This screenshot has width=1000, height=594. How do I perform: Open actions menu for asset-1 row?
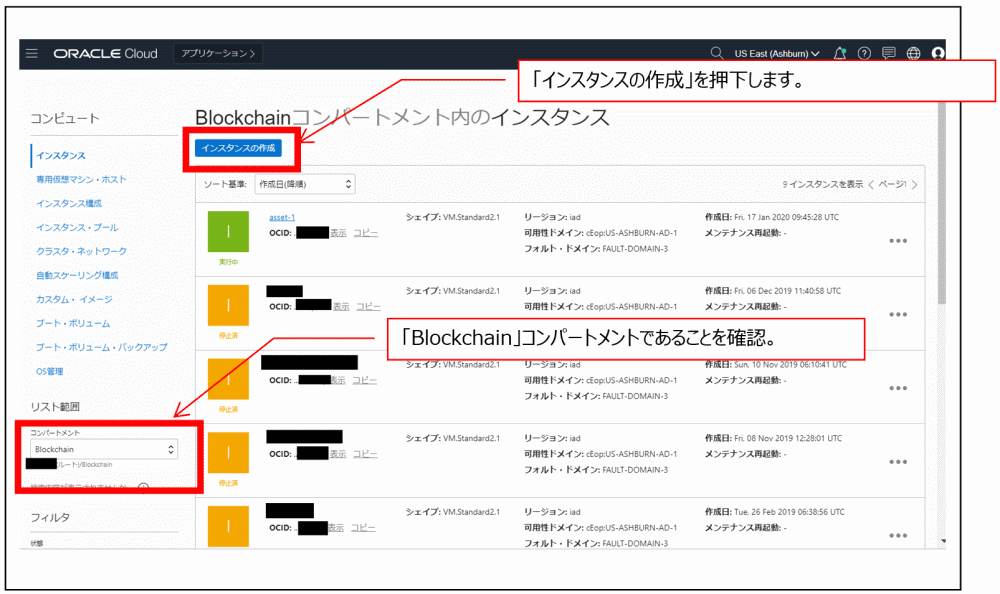pyautogui.click(x=898, y=241)
